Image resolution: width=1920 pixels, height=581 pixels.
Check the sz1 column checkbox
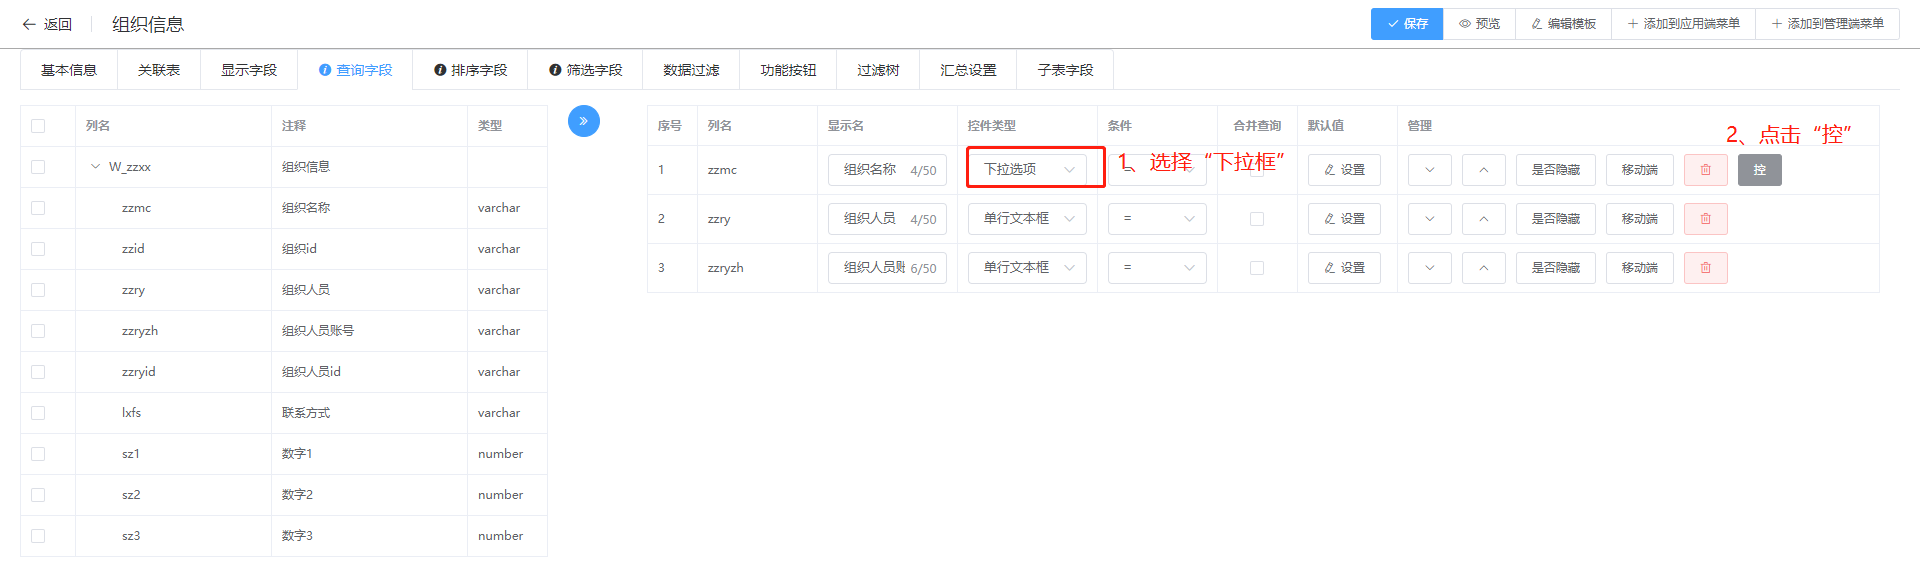38,454
